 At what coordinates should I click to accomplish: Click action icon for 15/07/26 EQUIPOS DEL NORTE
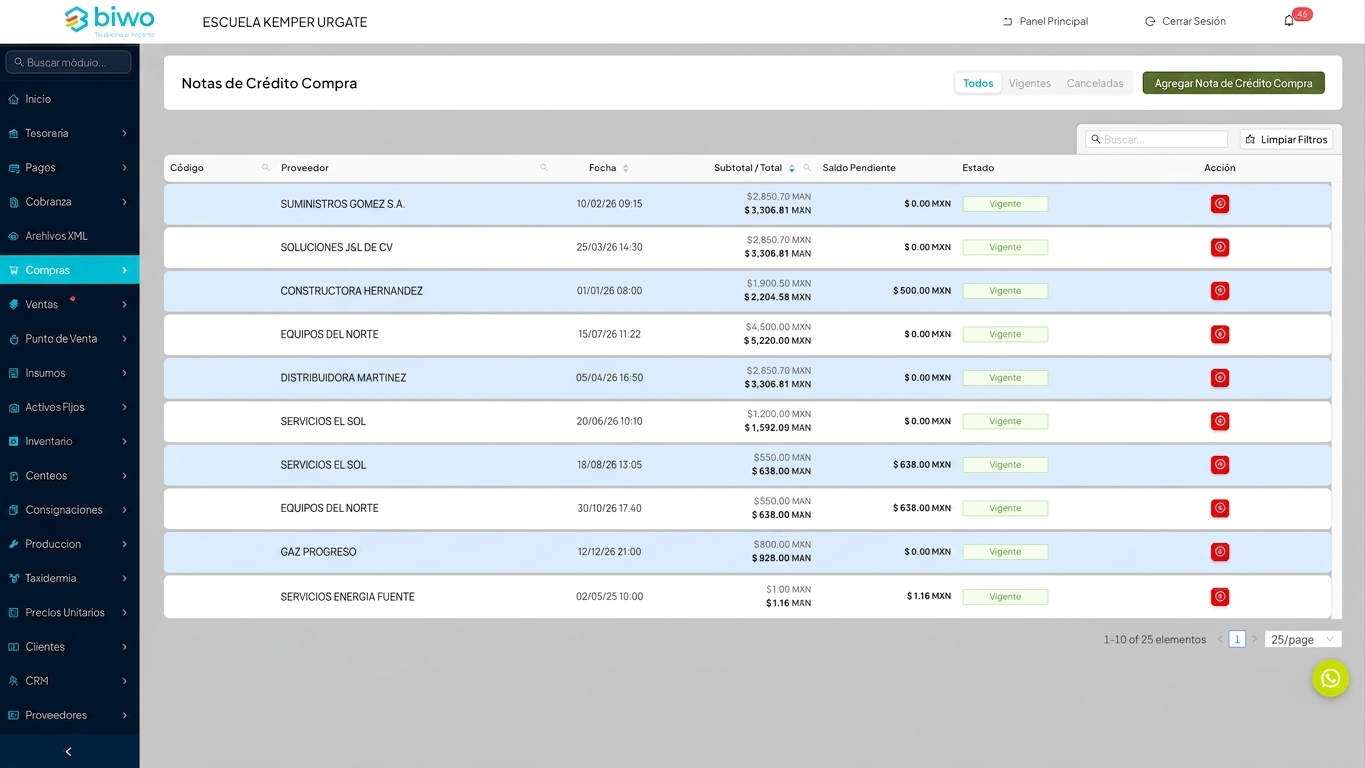pos(1219,334)
